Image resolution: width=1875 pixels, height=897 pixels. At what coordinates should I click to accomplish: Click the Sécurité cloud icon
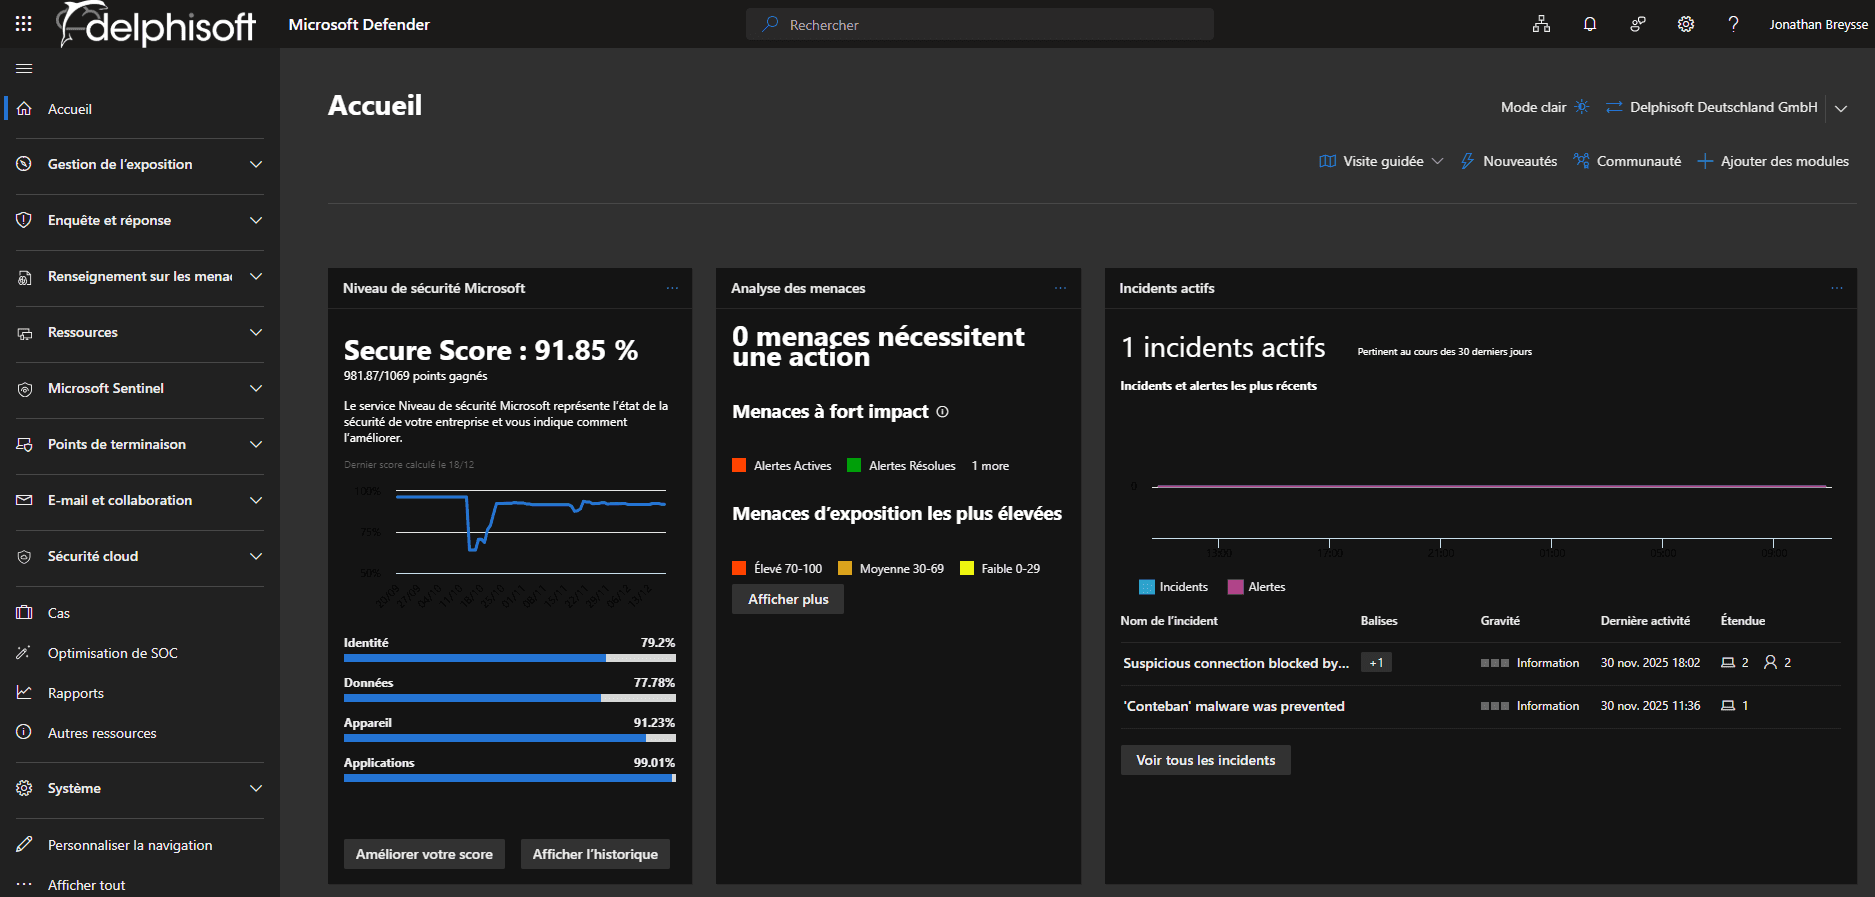coord(24,556)
